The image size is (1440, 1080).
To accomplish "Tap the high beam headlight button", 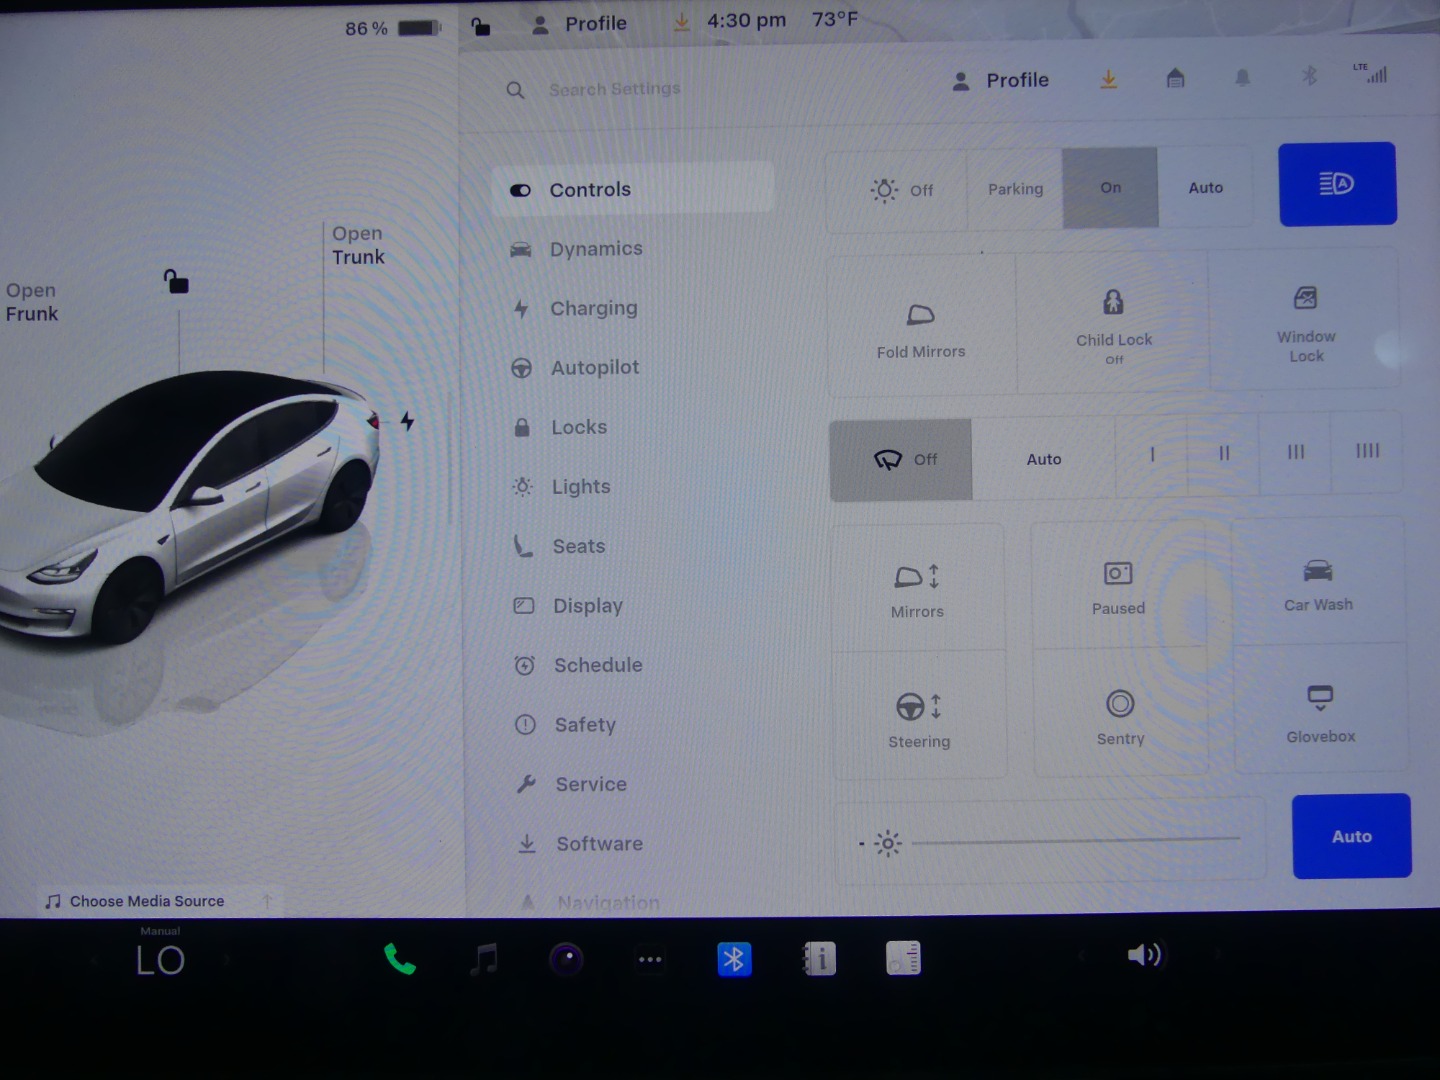I will 1337,184.
